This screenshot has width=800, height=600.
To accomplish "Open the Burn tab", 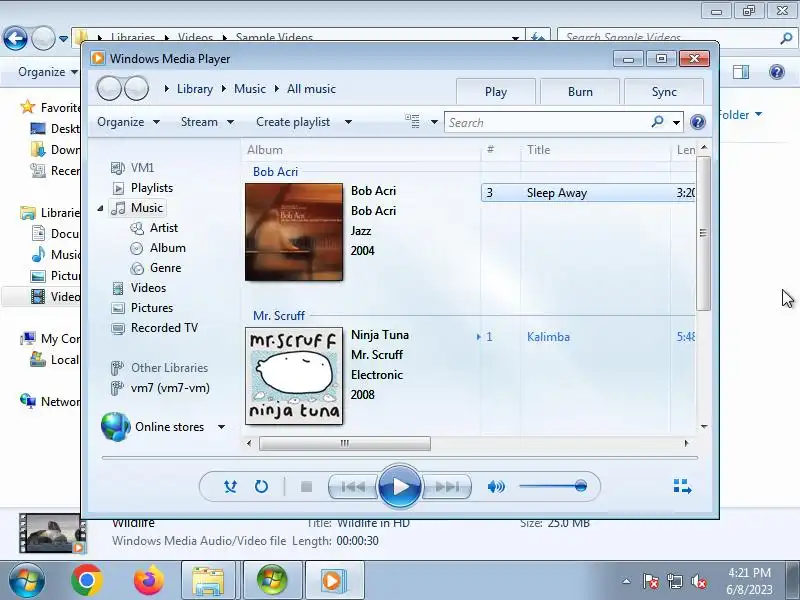I will click(580, 92).
